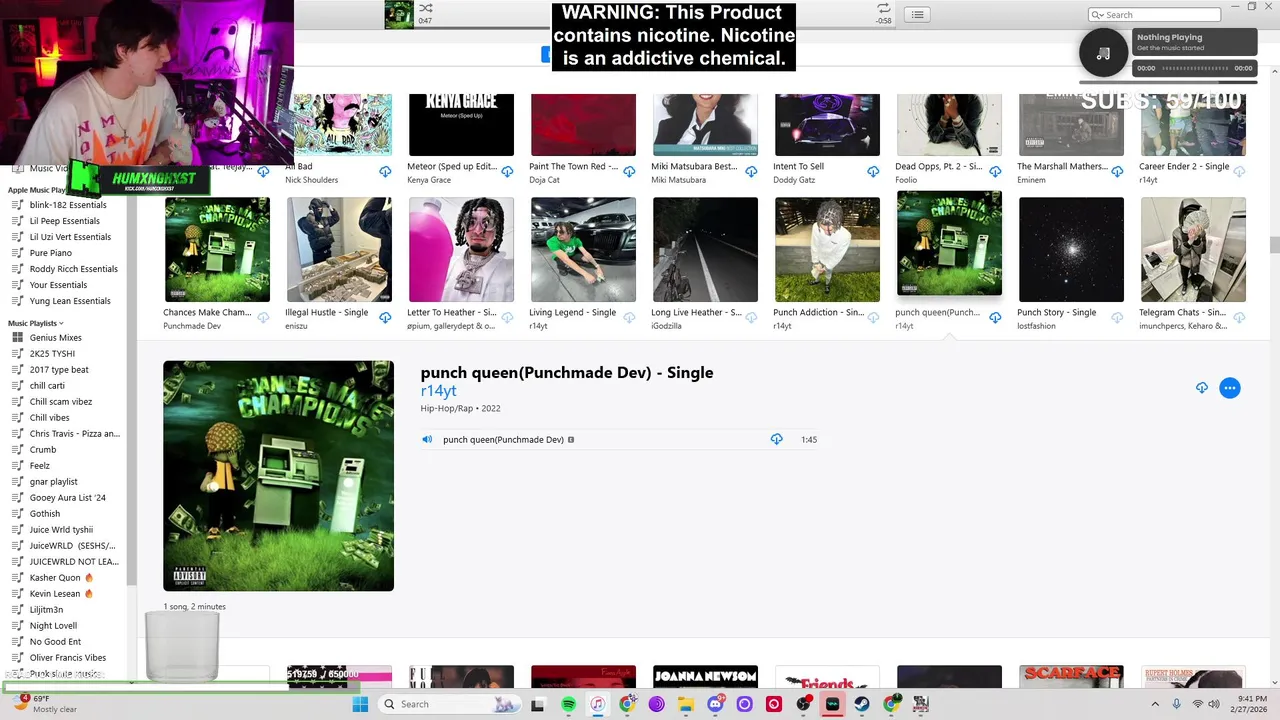Click the Doja Cat artist name
The height and width of the screenshot is (720, 1280).
click(546, 180)
